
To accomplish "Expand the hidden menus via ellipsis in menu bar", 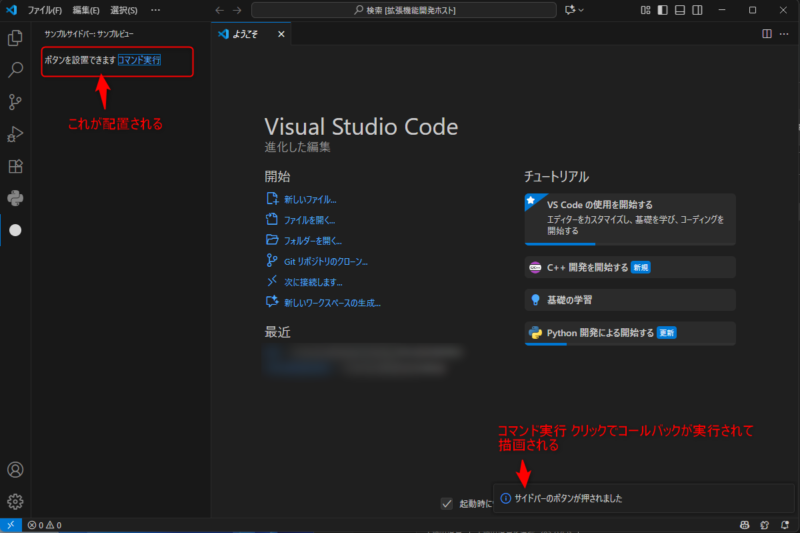I will [155, 10].
